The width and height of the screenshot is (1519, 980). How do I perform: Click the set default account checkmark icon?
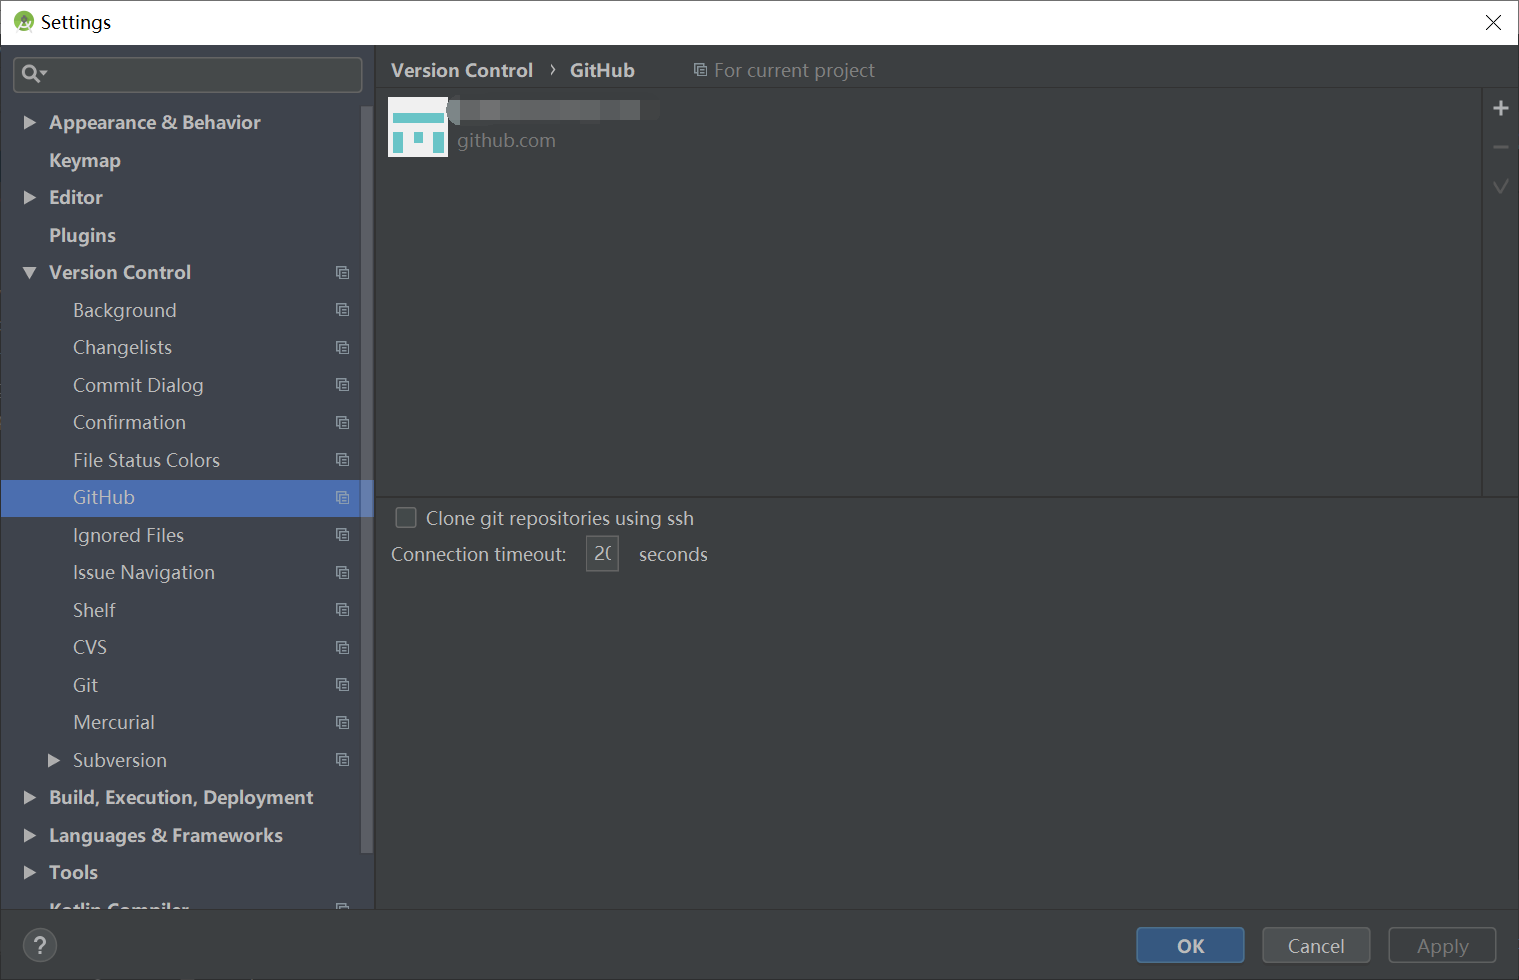coord(1500,186)
